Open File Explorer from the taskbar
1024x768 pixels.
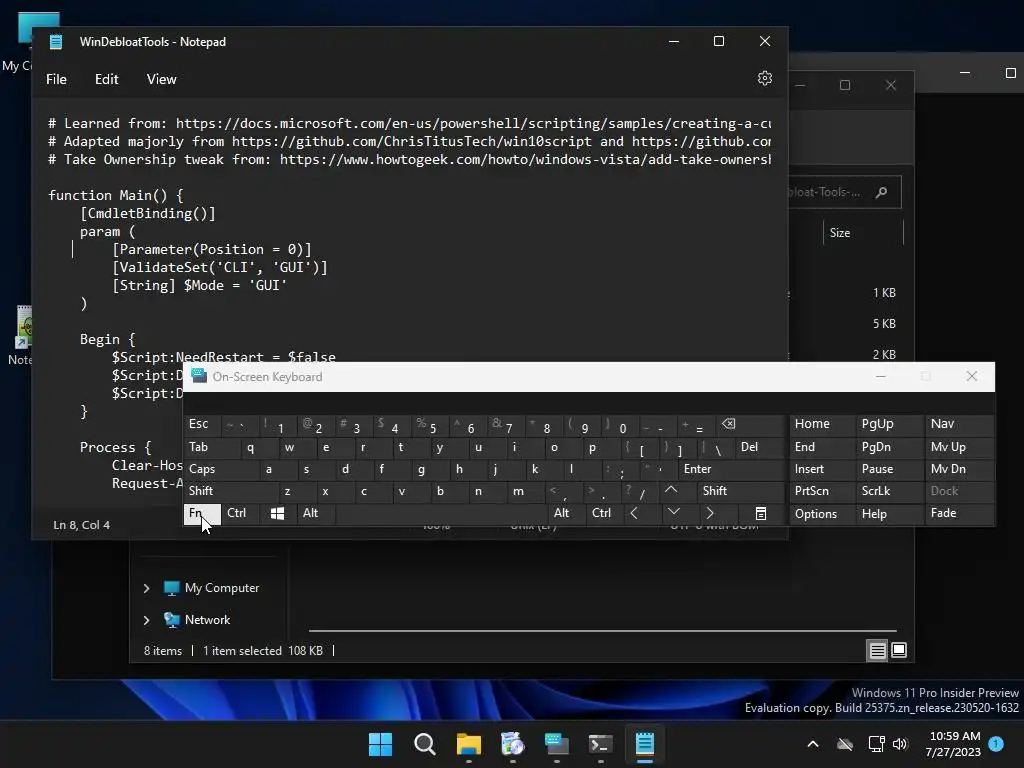[468, 744]
